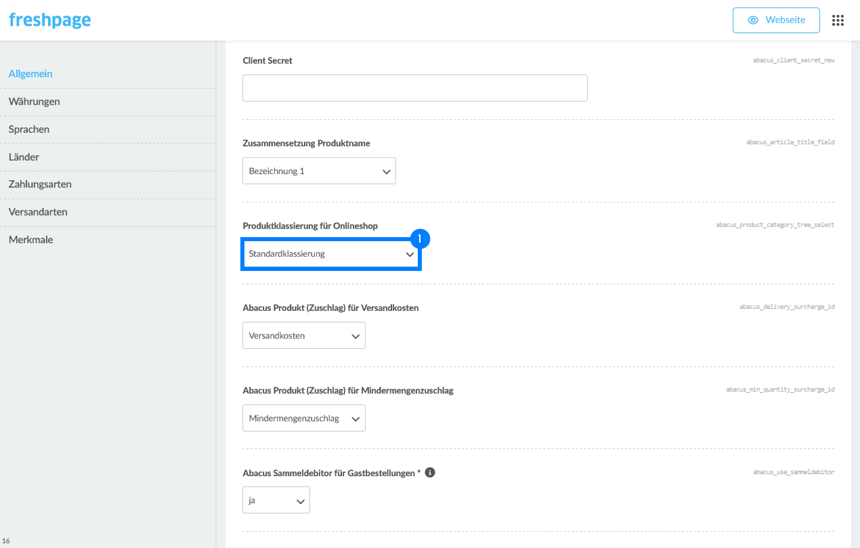The width and height of the screenshot is (860, 548).
Task: Open Sprachen settings in sidebar
Action: coord(29,129)
